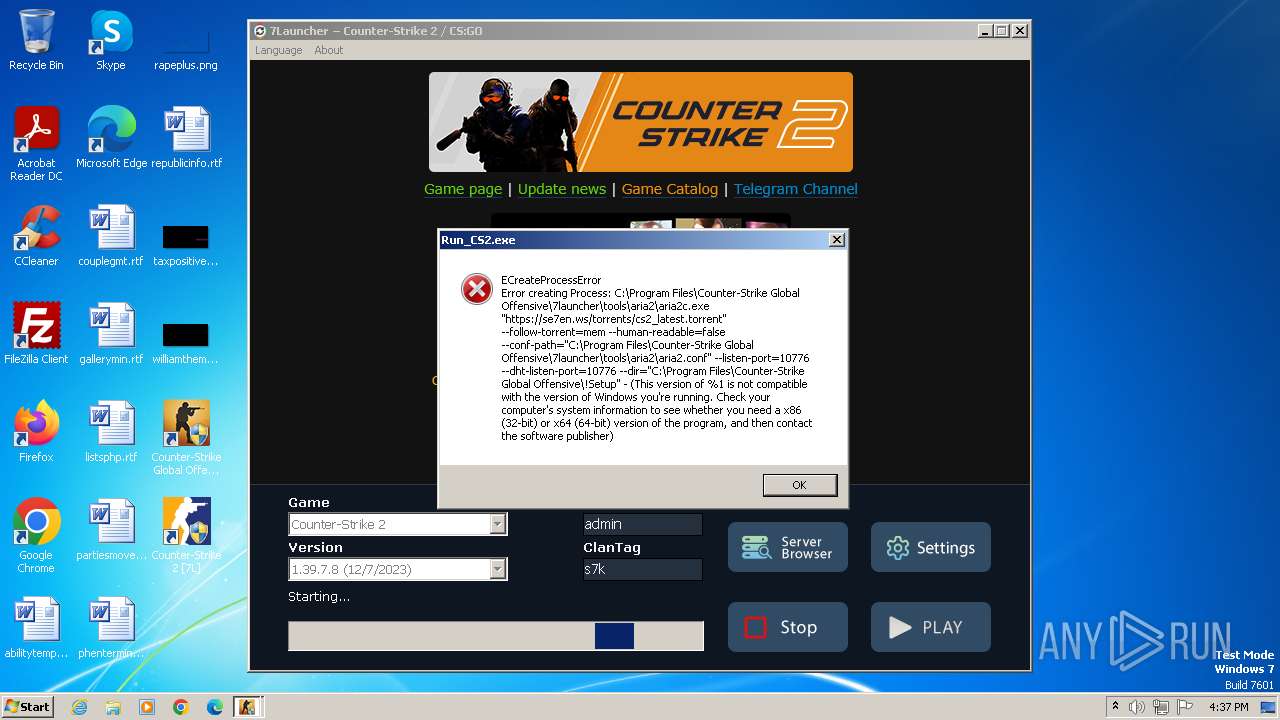Screen dimensions: 1280x720
Task: Open republicinfo.rtf document
Action: click(x=186, y=137)
